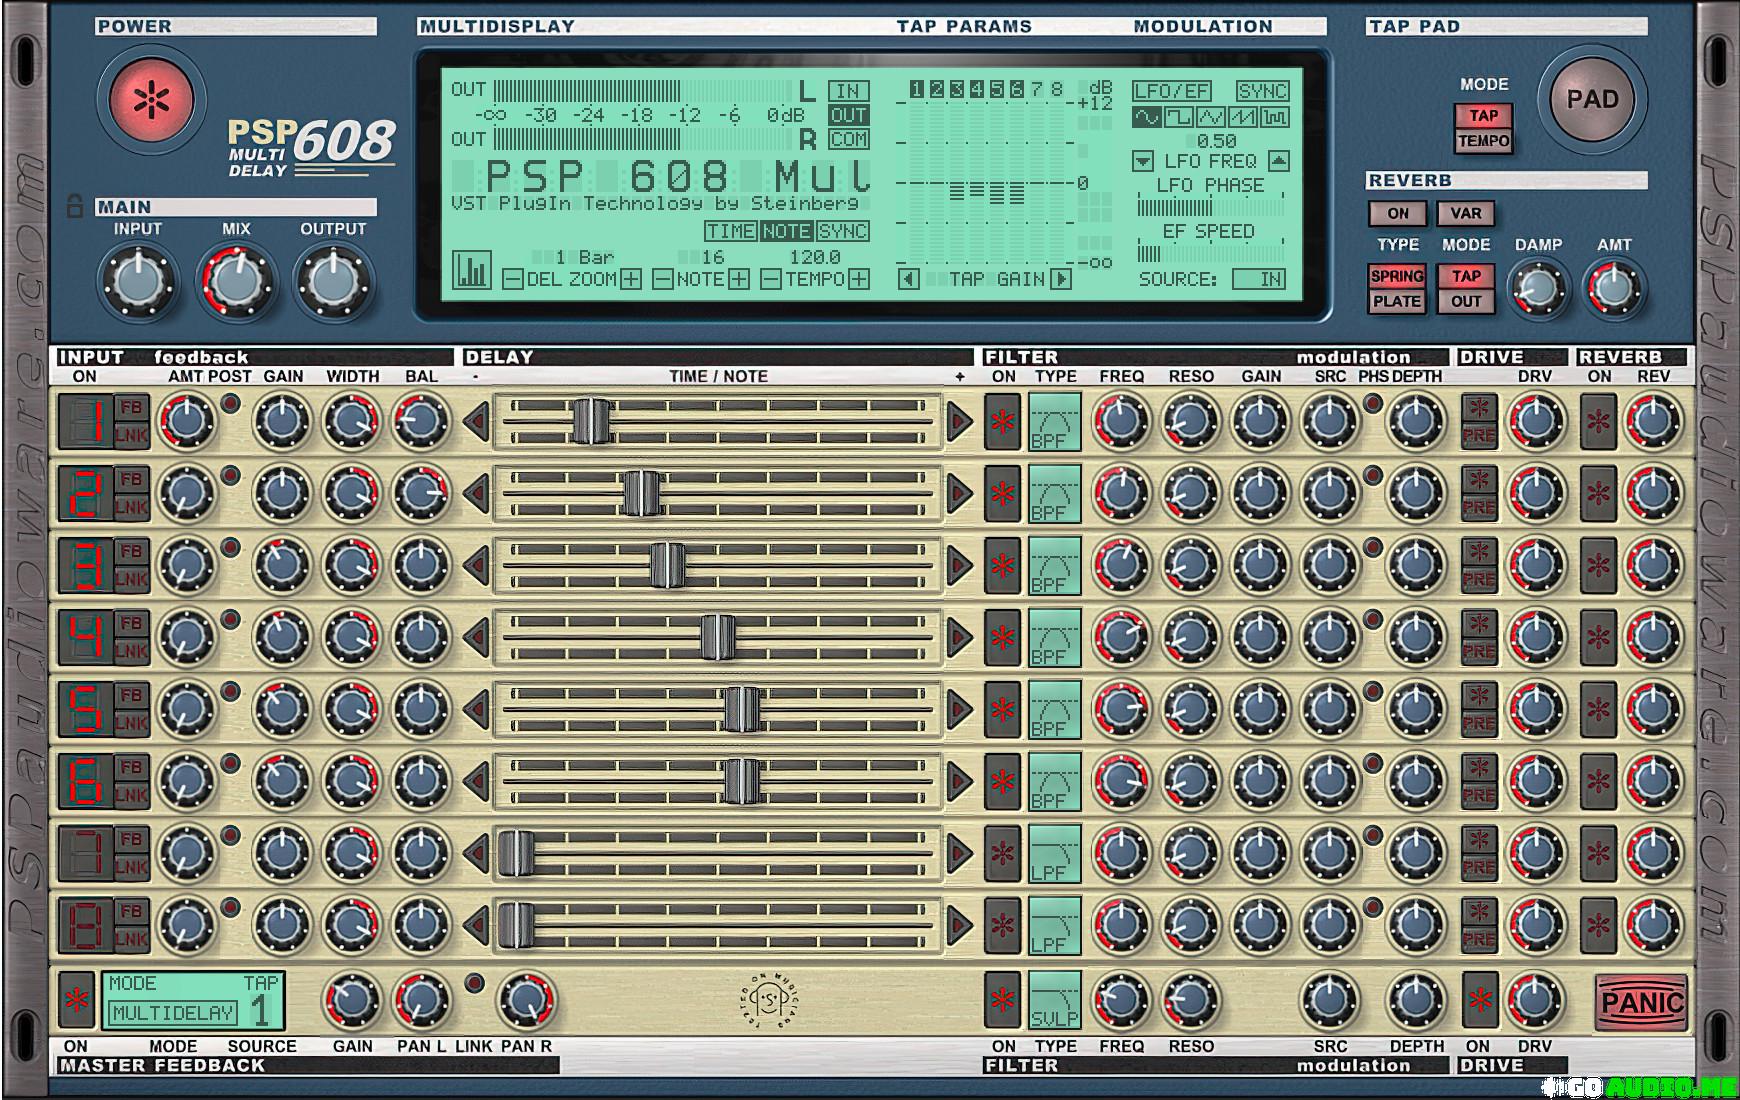Image resolution: width=1740 pixels, height=1100 pixels.
Task: Select tap 7 in Tap Params header
Action: click(x=1037, y=89)
